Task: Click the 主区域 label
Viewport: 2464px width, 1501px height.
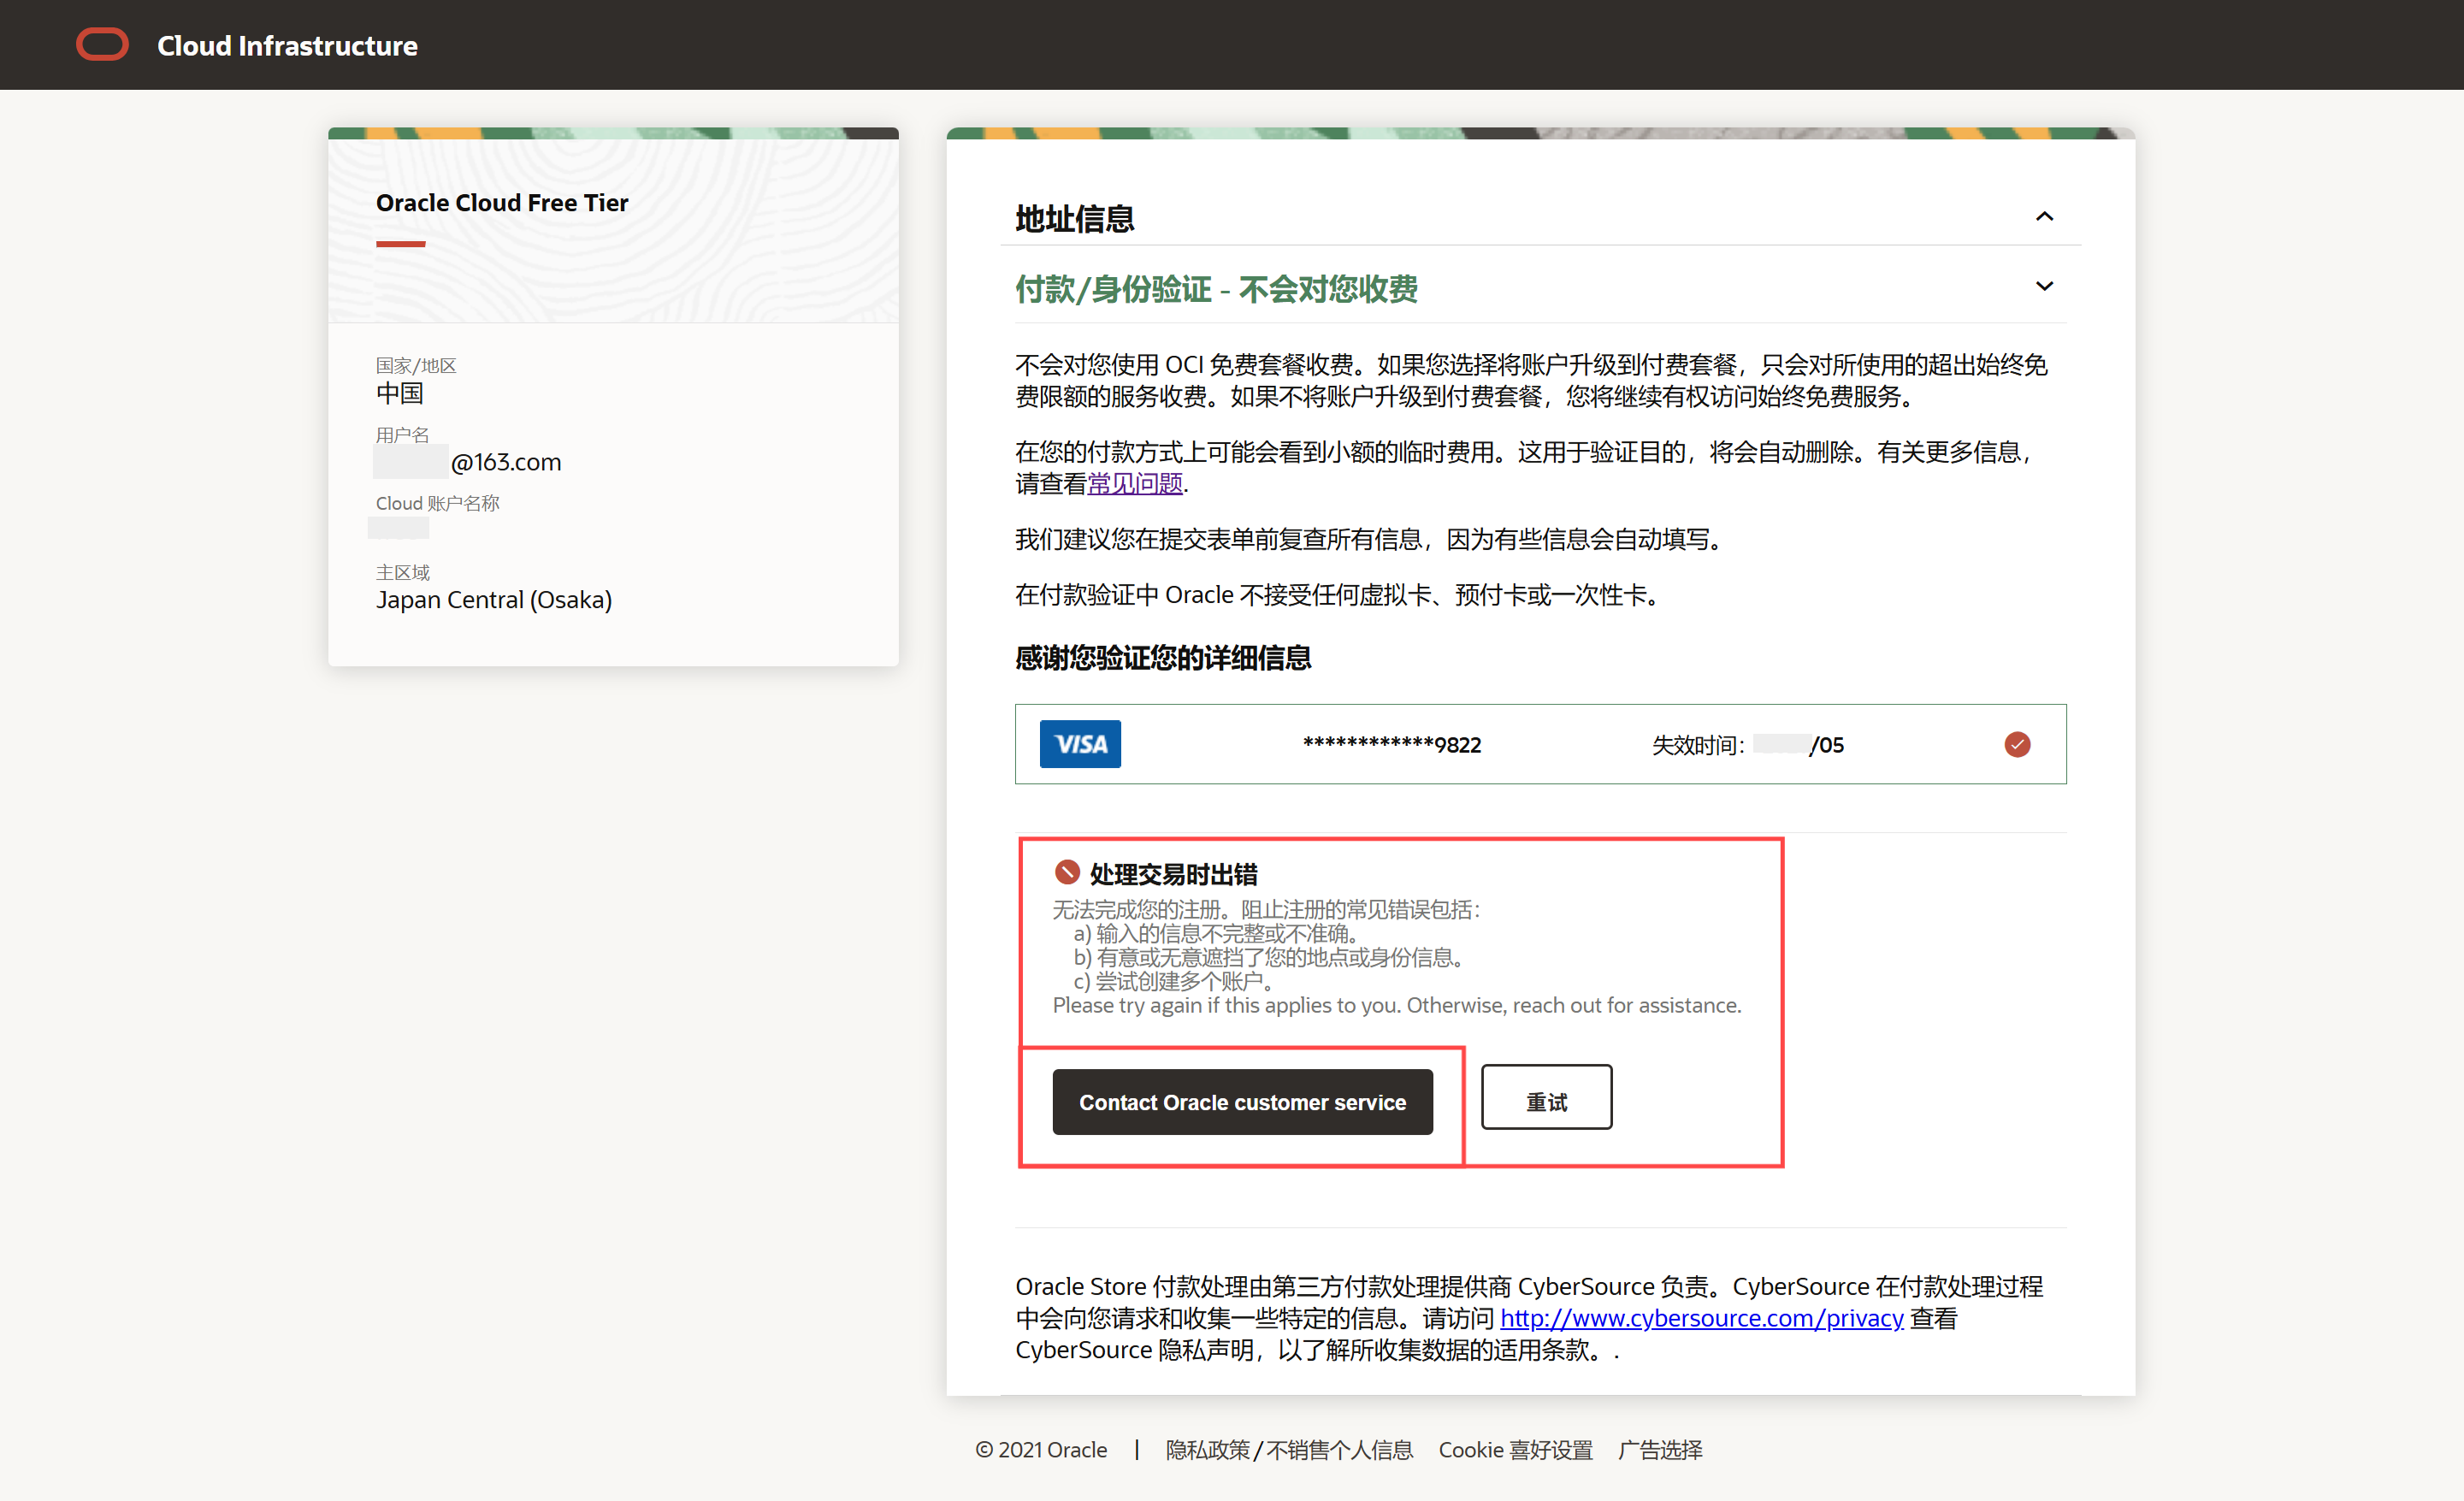Action: (x=402, y=572)
